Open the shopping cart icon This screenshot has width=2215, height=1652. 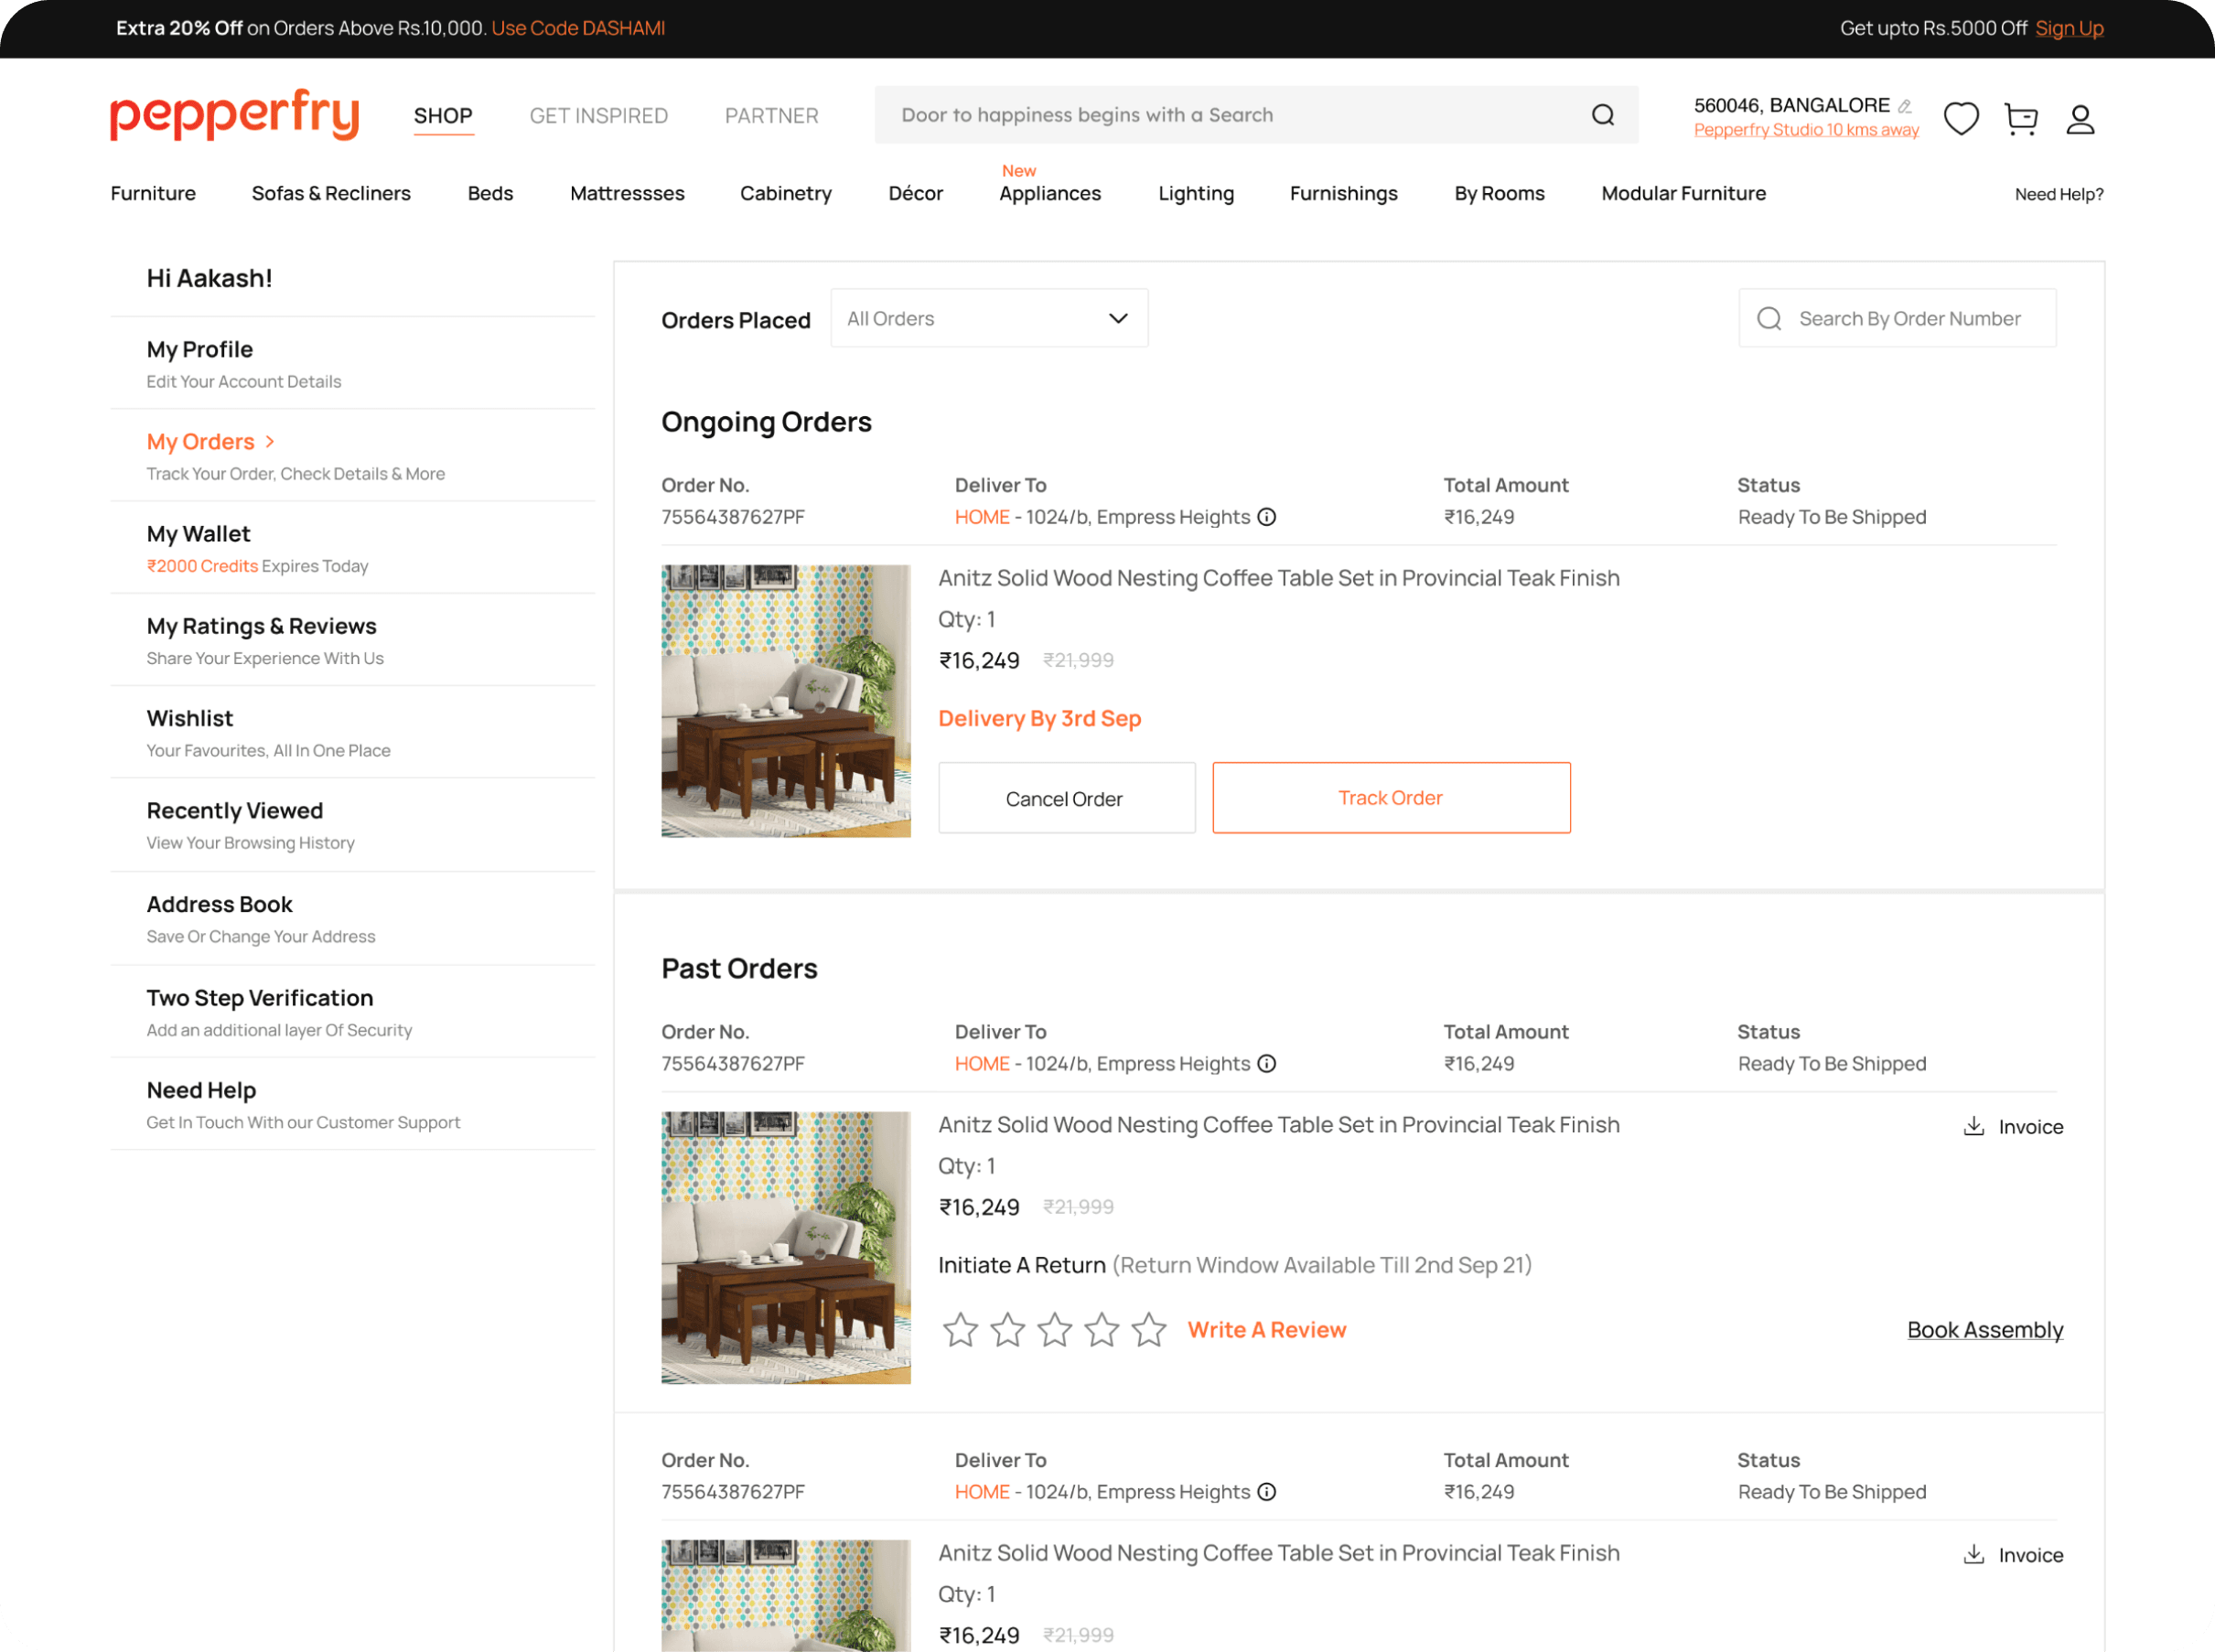pos(2021,119)
